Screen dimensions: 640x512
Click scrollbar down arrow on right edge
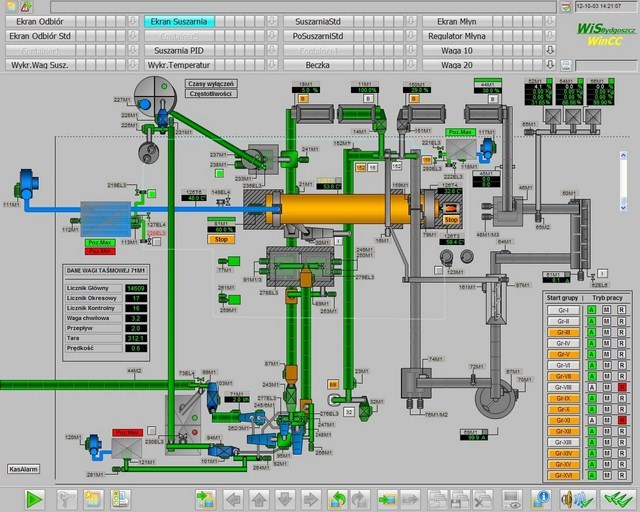tap(623, 207)
